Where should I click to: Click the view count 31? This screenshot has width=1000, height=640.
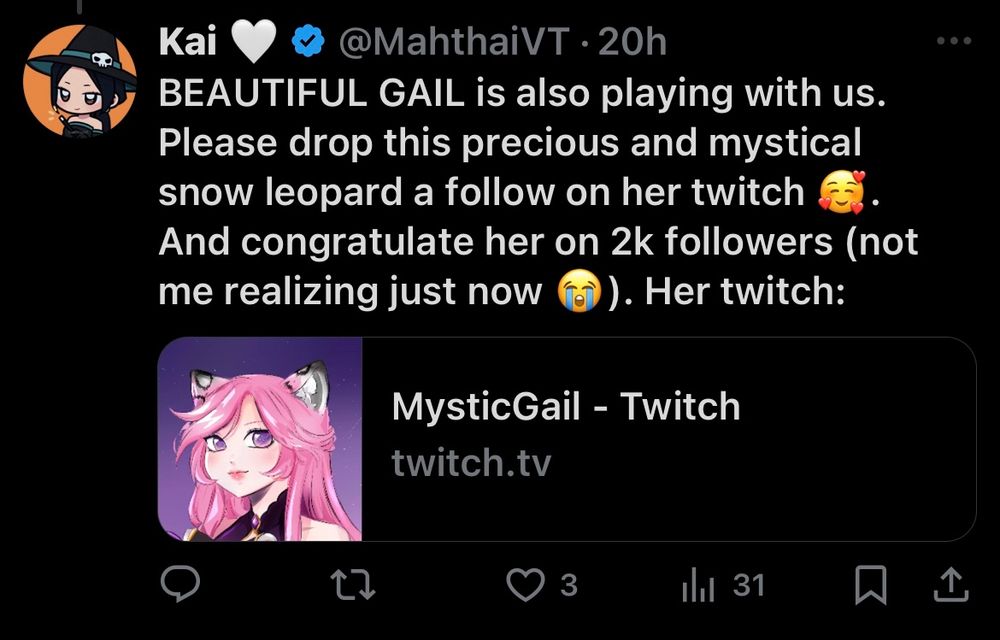click(x=748, y=584)
